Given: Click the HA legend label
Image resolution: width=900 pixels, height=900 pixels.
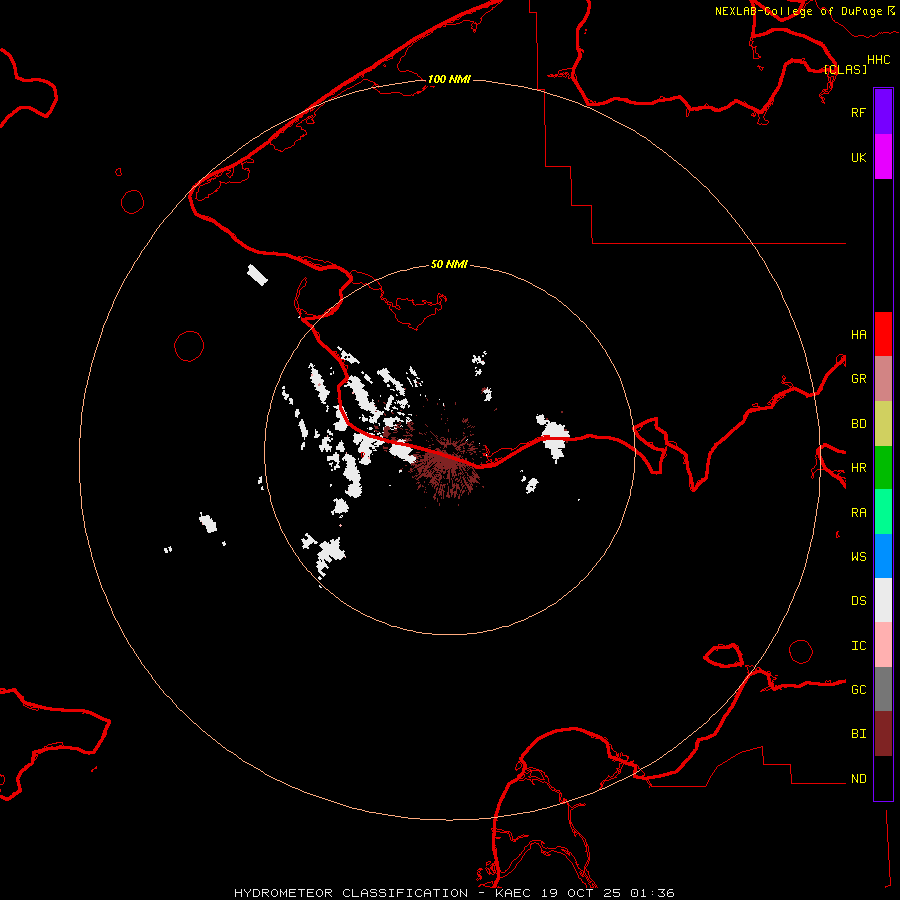Looking at the screenshot, I should (x=858, y=334).
